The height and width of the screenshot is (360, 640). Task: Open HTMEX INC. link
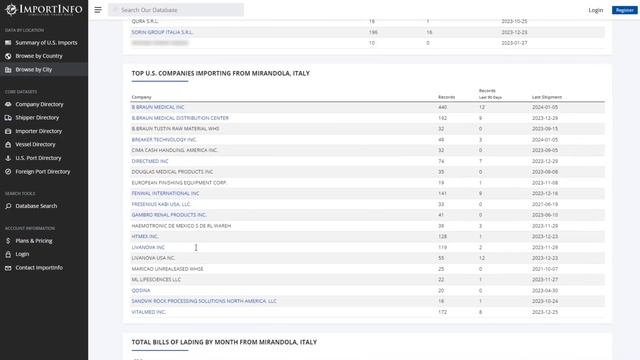(145, 236)
